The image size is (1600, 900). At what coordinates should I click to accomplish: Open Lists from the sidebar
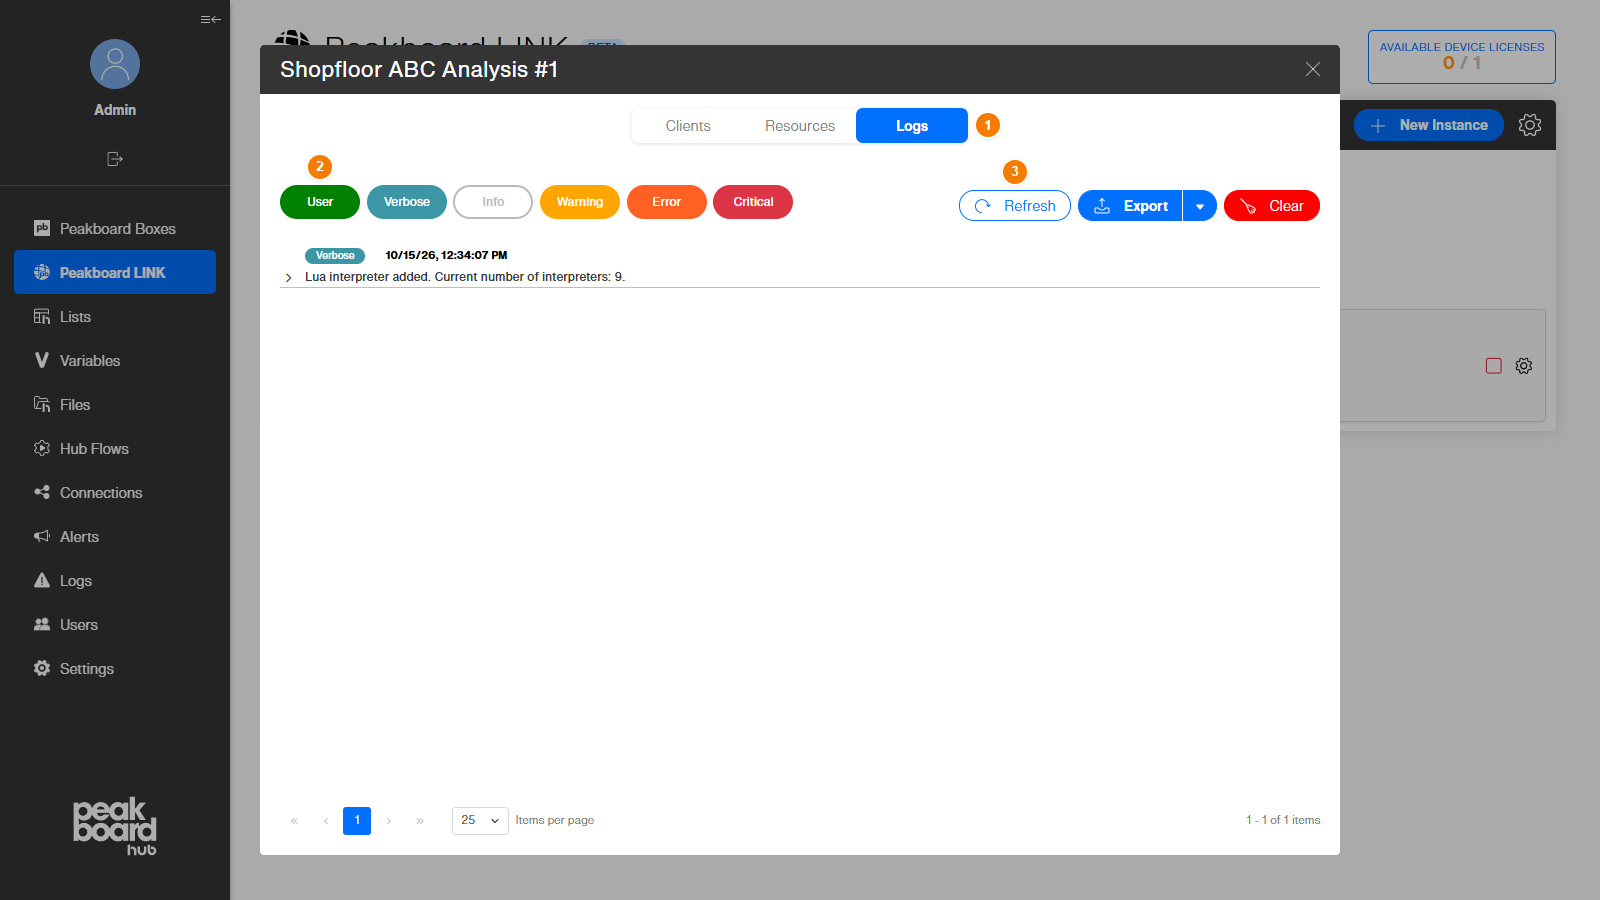[x=115, y=316]
